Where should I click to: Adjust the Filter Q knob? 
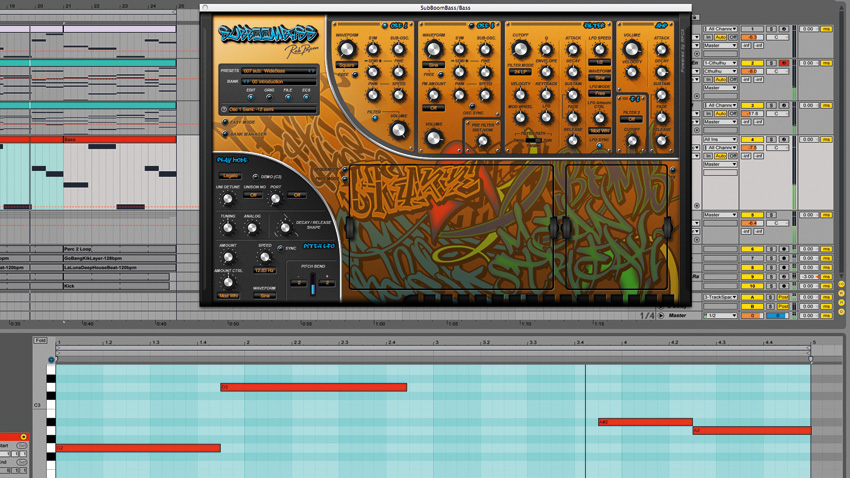point(546,50)
